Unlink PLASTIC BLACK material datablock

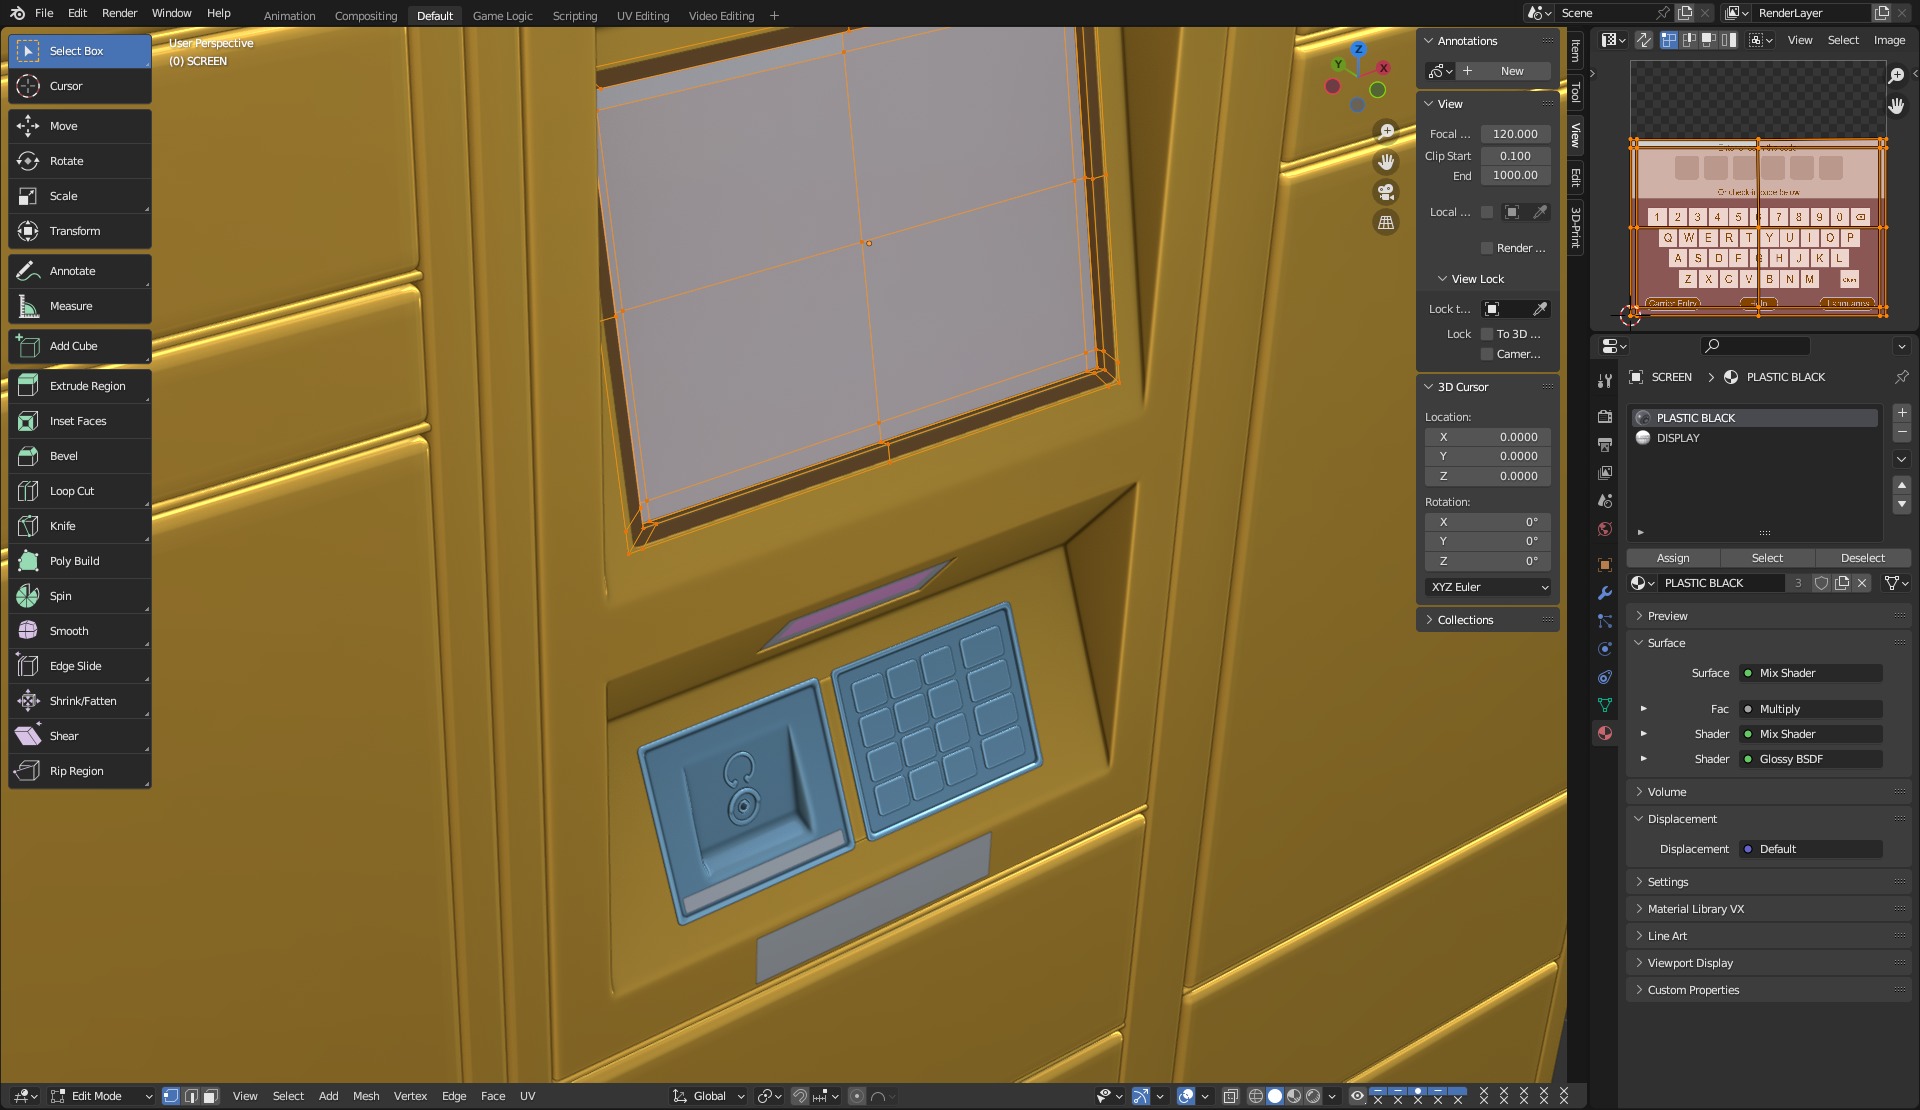(x=1862, y=583)
